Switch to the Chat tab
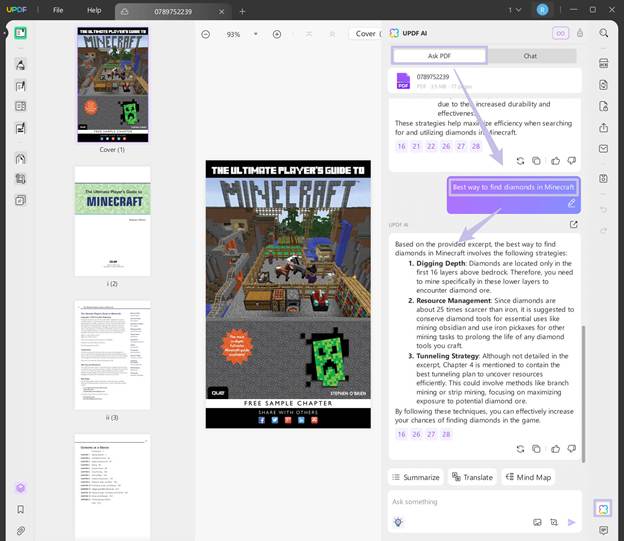 coord(530,56)
